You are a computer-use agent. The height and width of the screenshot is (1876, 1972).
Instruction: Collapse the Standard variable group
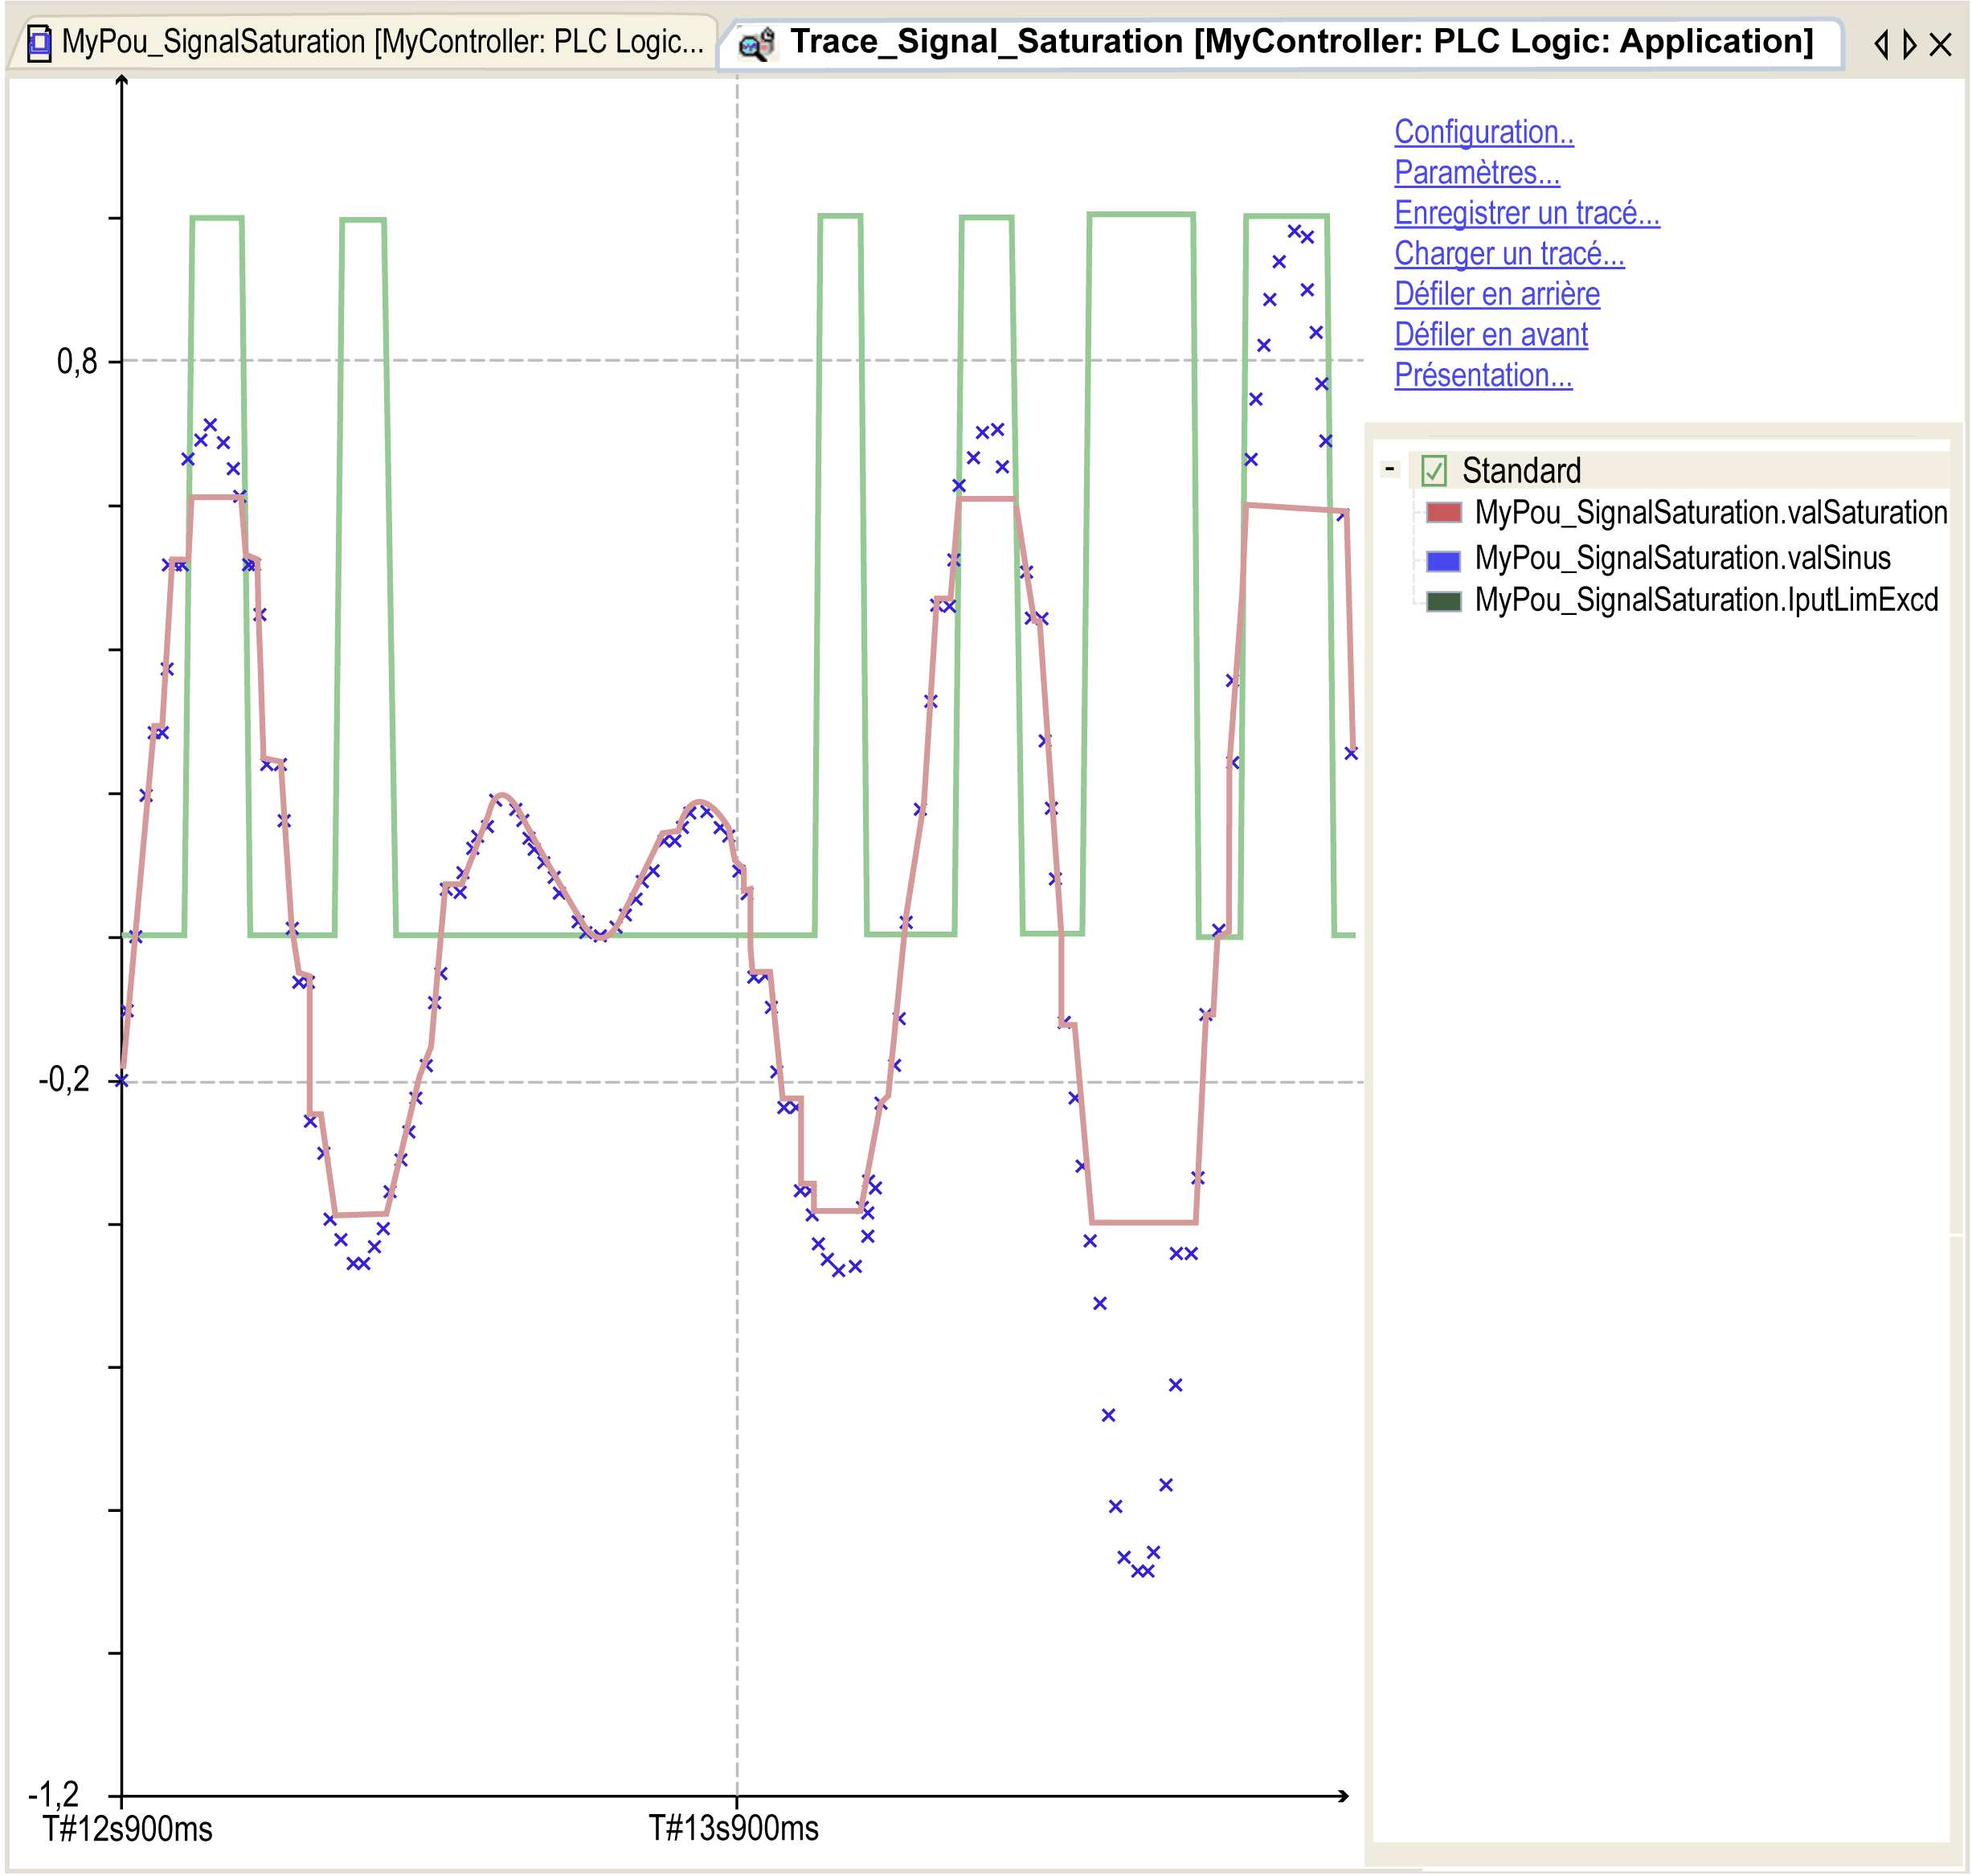coord(1389,468)
